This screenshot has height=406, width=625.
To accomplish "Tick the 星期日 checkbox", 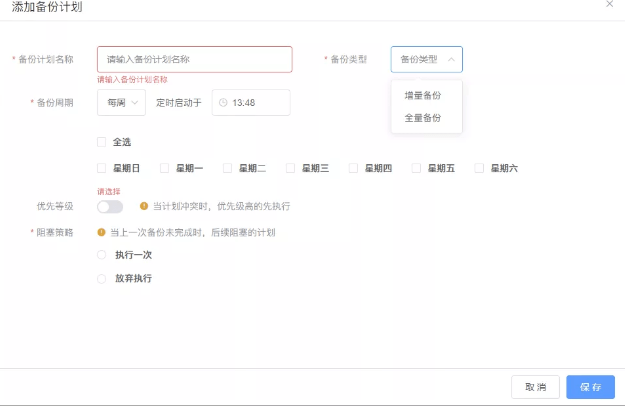I will click(x=101, y=168).
